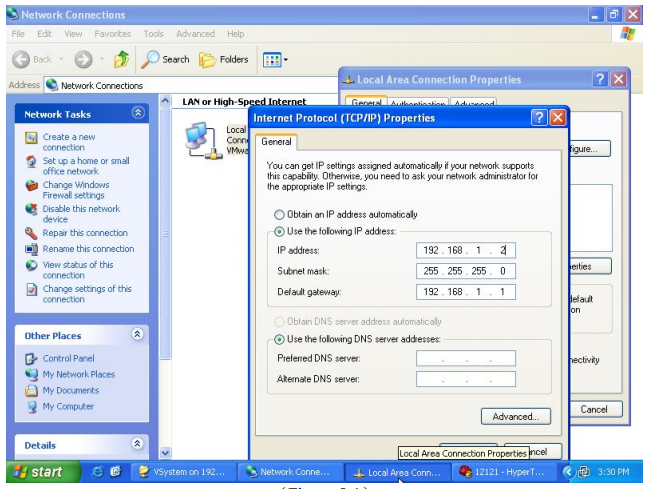Open the File menu
The height and width of the screenshot is (489, 651).
click(x=18, y=34)
